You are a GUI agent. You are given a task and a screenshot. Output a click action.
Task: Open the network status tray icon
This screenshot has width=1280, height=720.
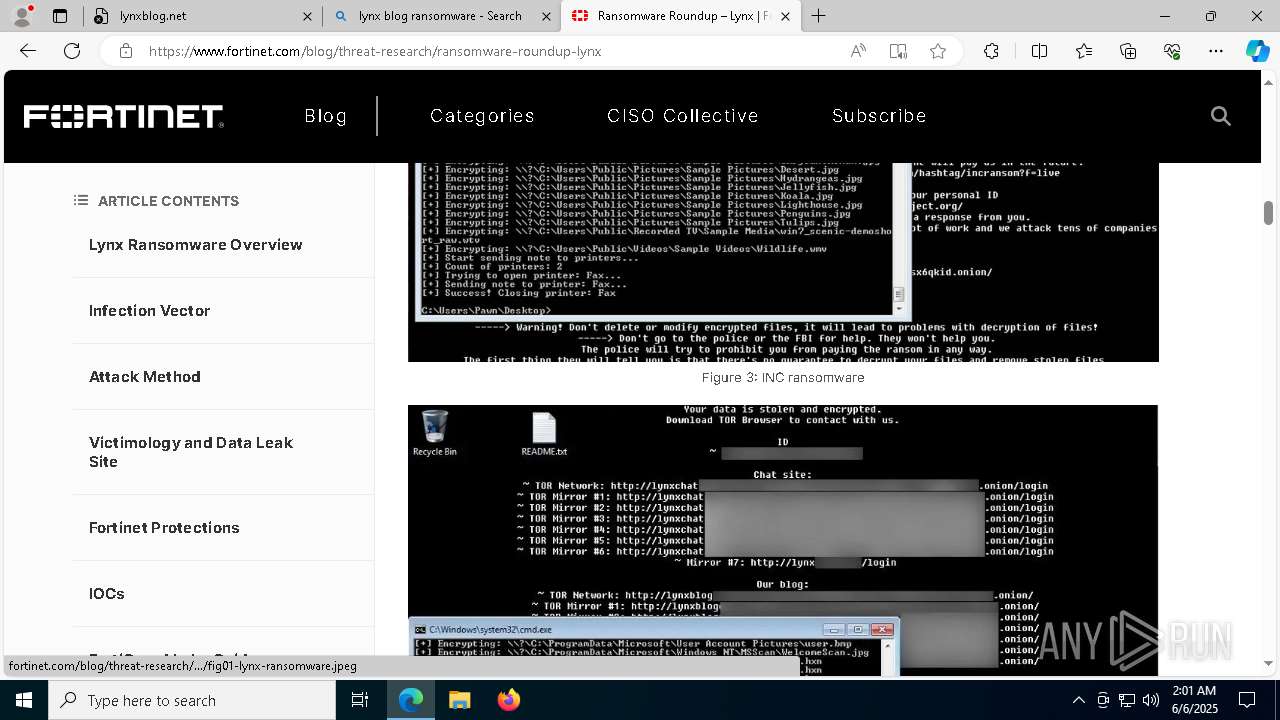point(1127,700)
